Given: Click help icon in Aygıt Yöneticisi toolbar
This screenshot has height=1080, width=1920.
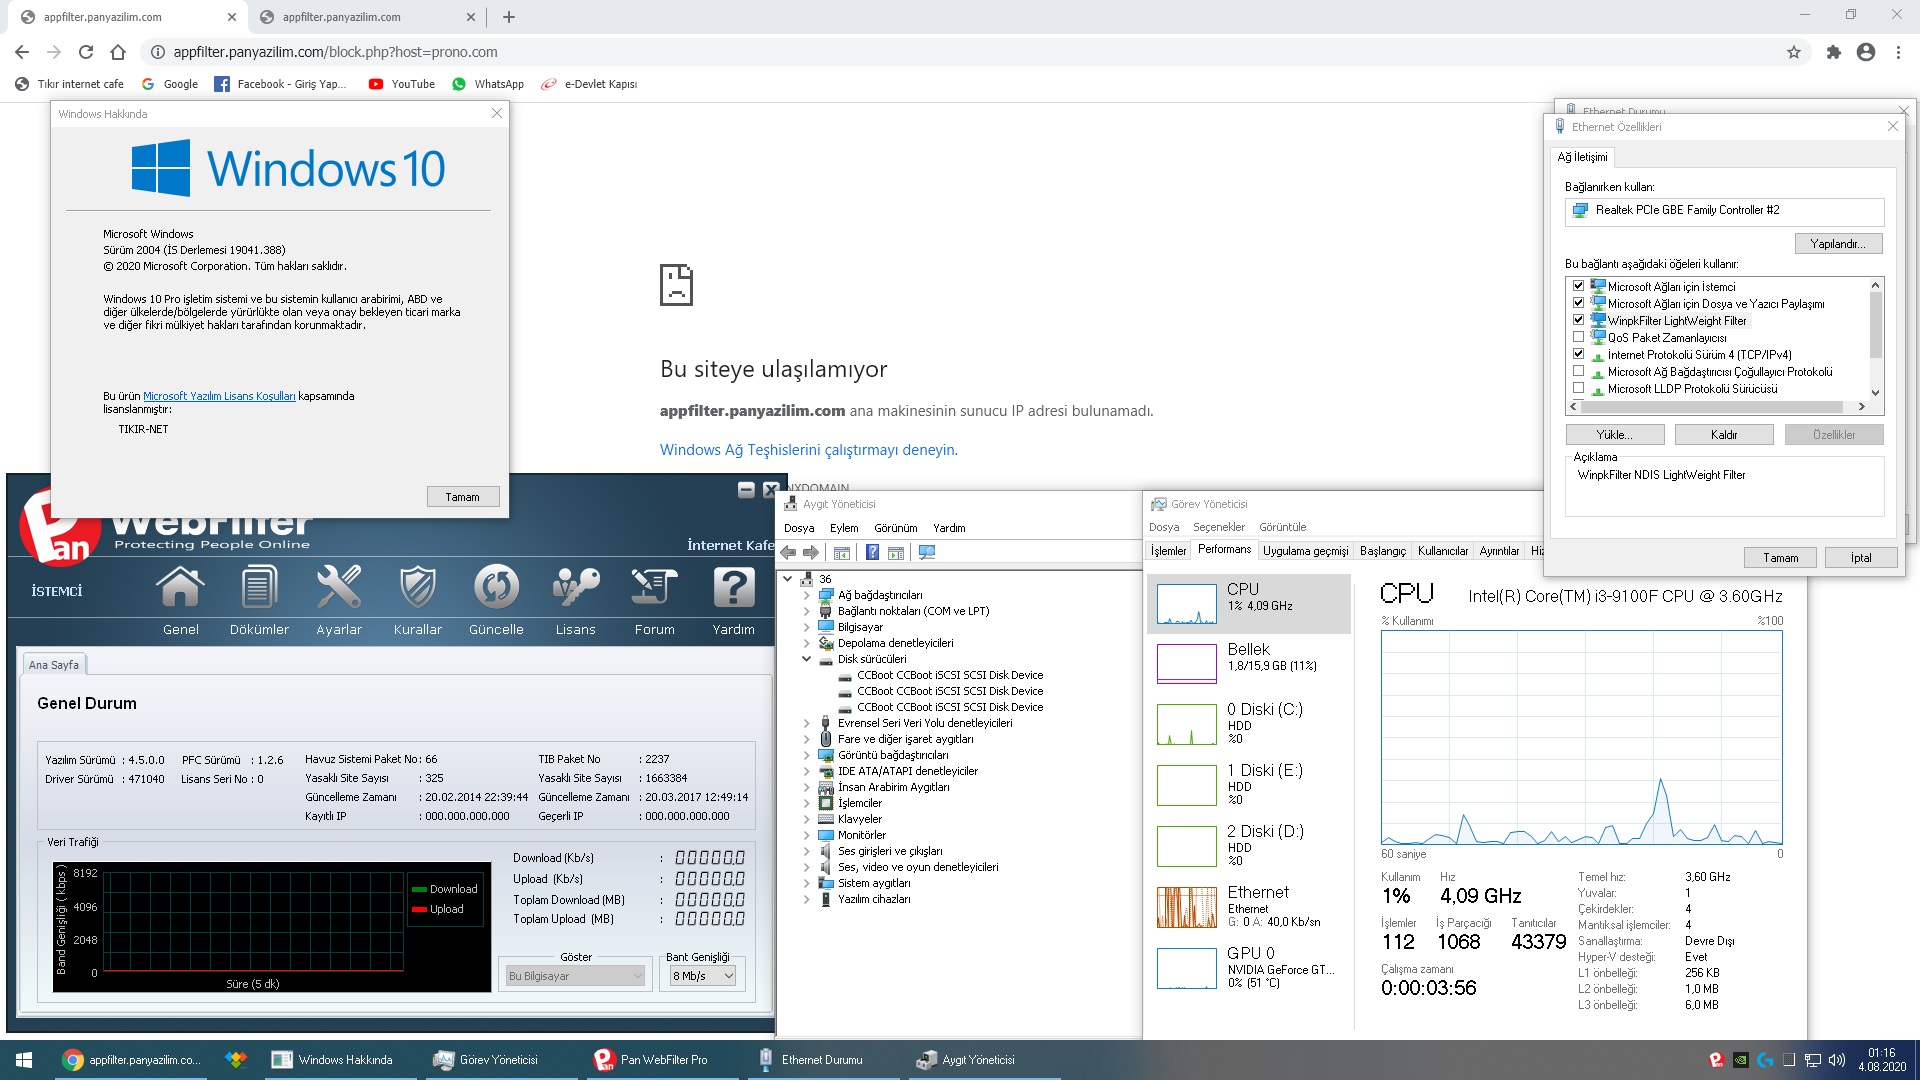Looking at the screenshot, I should tap(872, 552).
